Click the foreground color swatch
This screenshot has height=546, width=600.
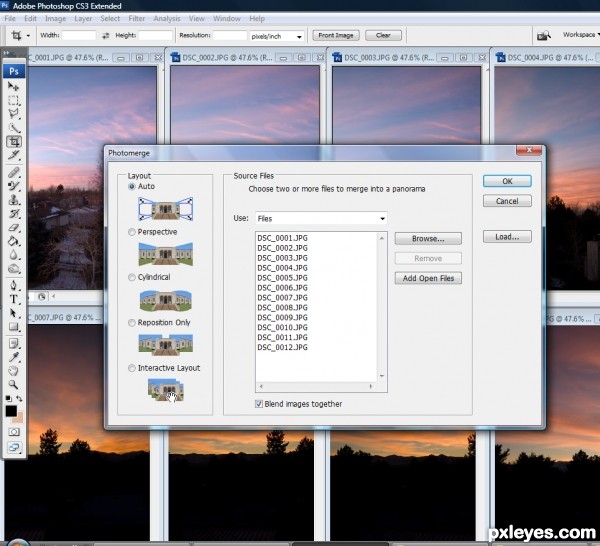tap(11, 411)
